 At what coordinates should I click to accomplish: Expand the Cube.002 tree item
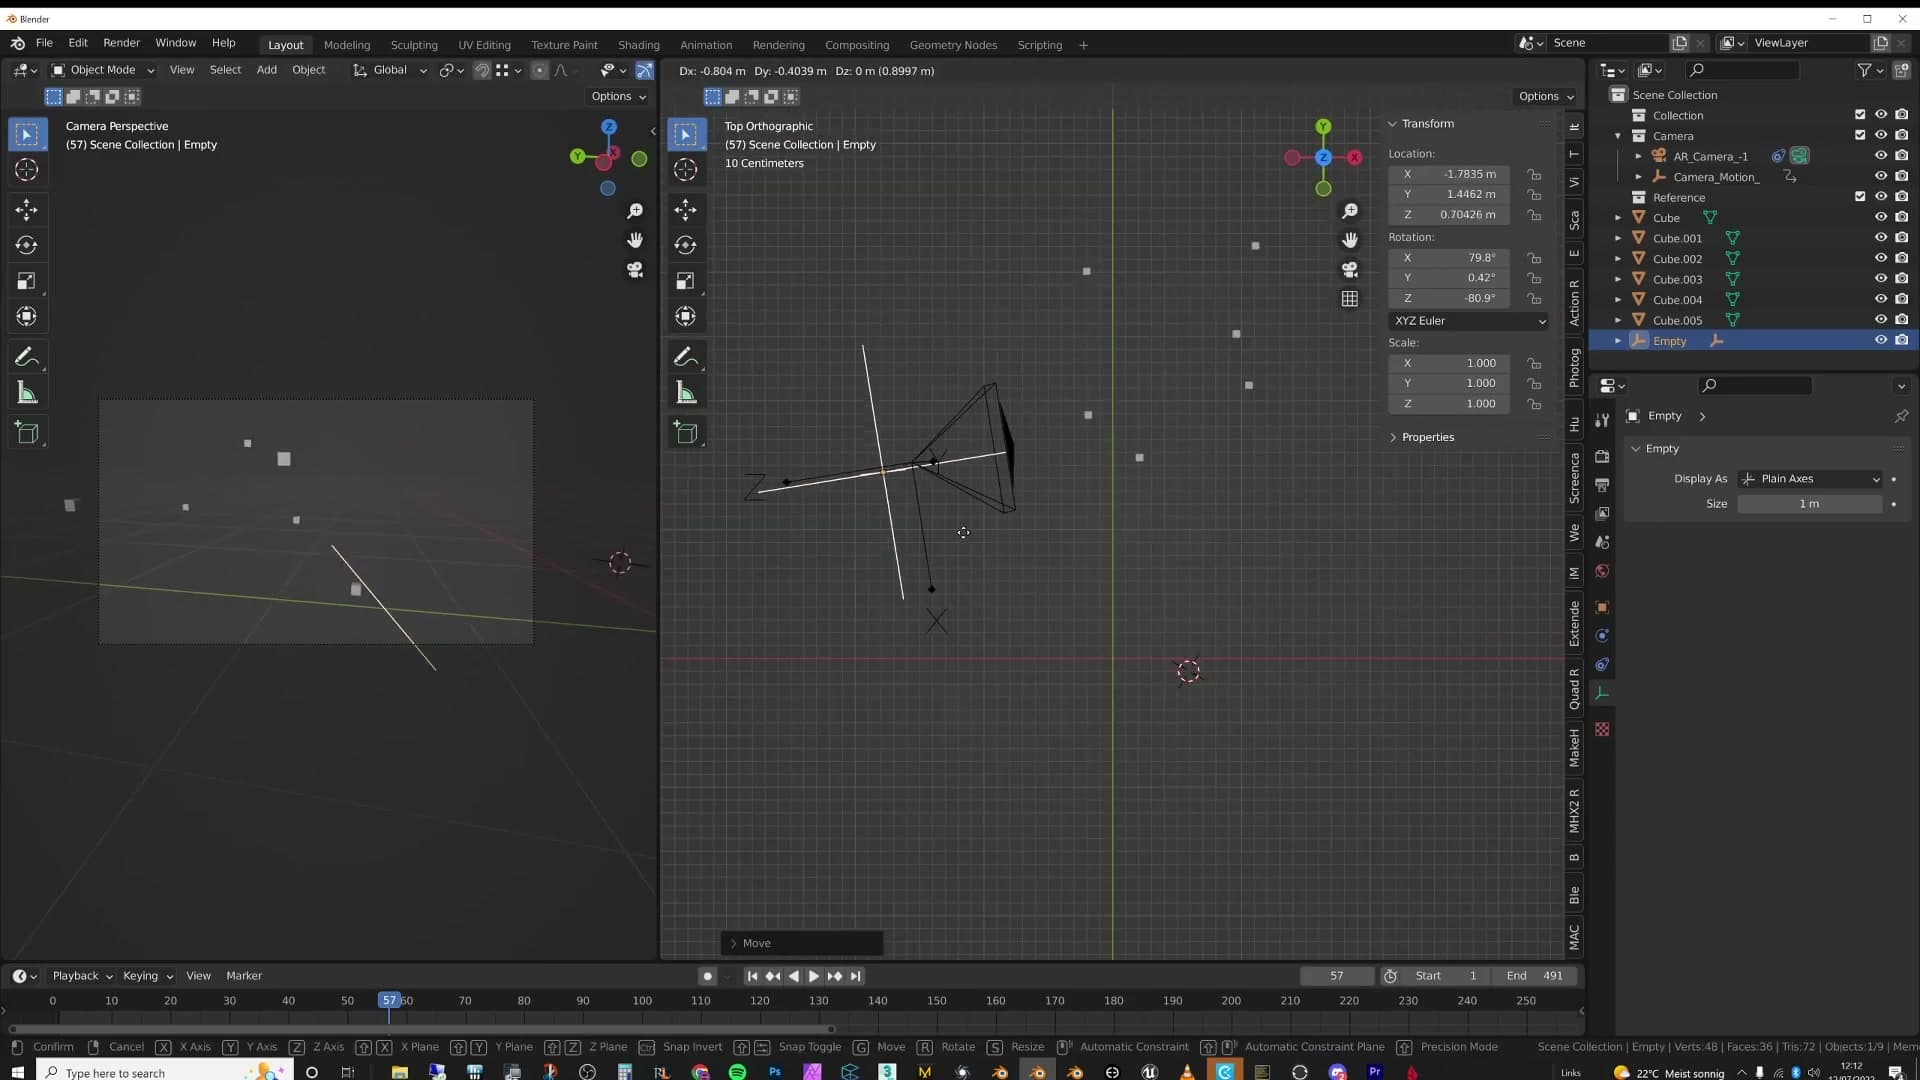tap(1618, 259)
